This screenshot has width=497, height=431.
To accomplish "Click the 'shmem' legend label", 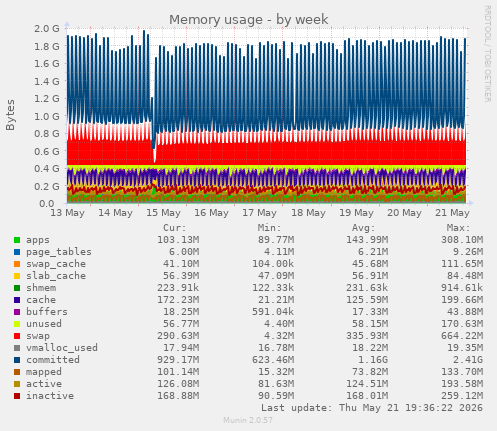I will (x=41, y=288).
